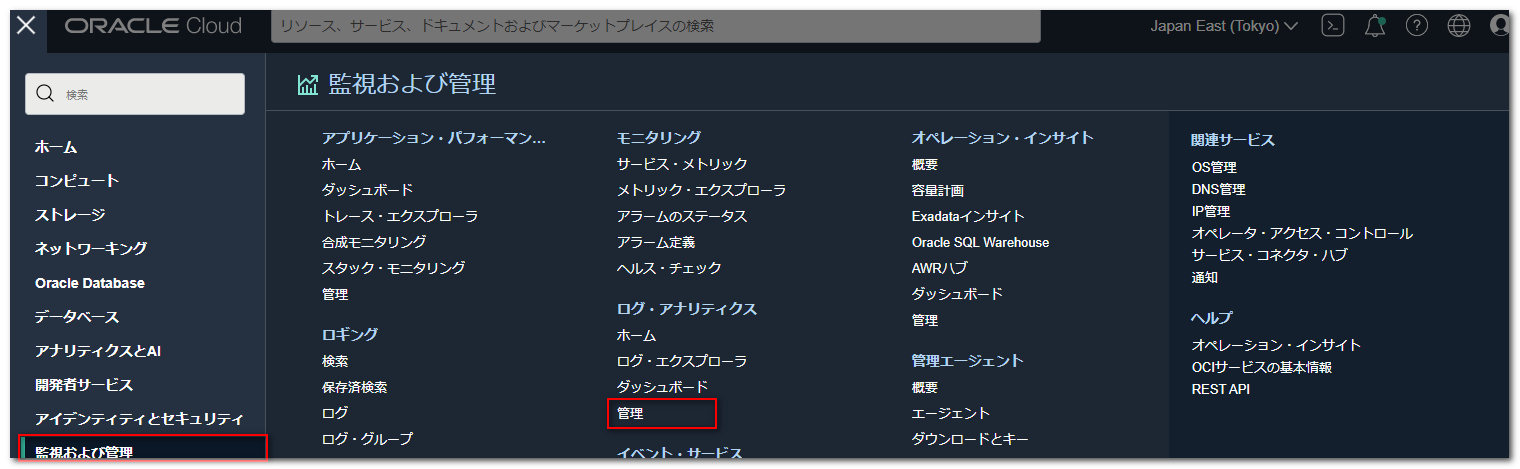The width and height of the screenshot is (1520, 469).
Task: Open 通知 under 関連サービス
Action: pyautogui.click(x=1205, y=277)
